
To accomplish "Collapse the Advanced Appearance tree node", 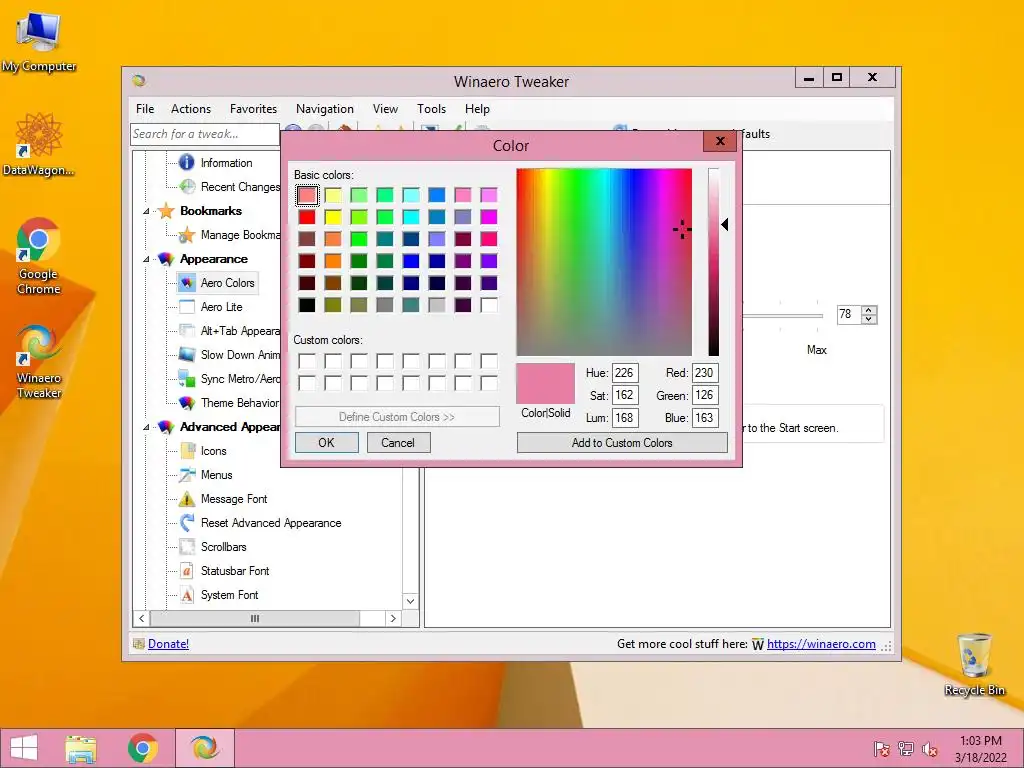I will (x=146, y=427).
